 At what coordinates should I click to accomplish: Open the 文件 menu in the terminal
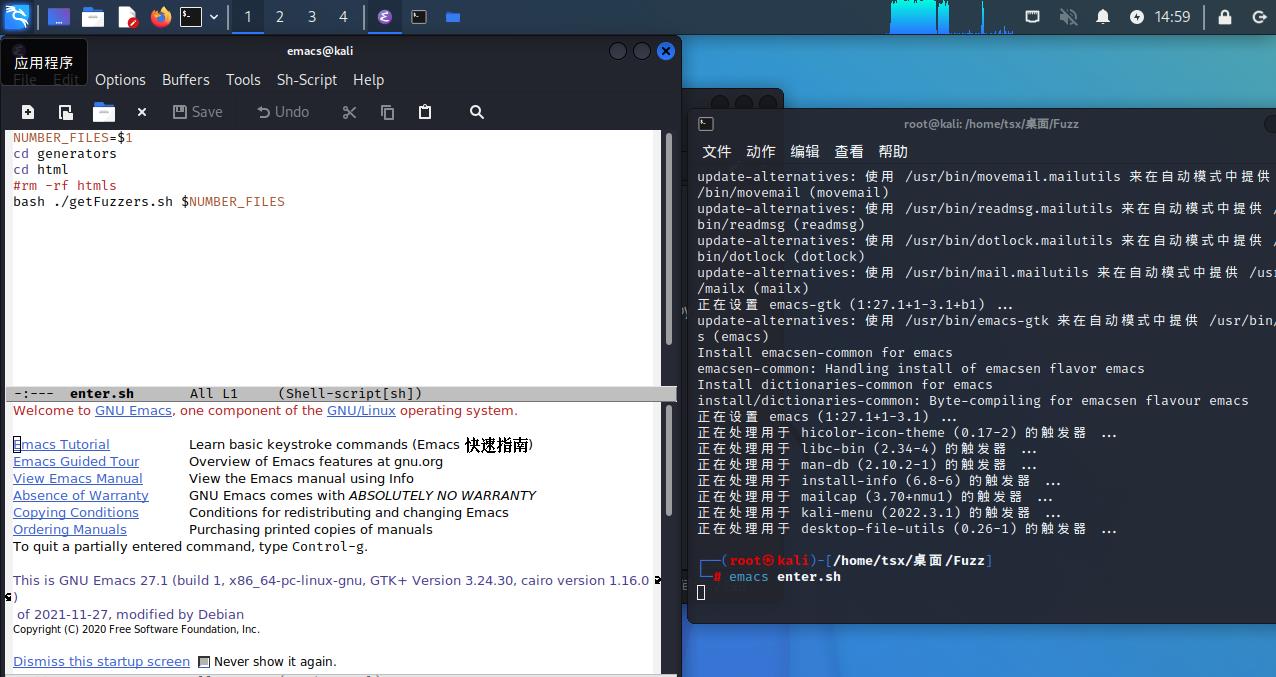pyautogui.click(x=717, y=152)
